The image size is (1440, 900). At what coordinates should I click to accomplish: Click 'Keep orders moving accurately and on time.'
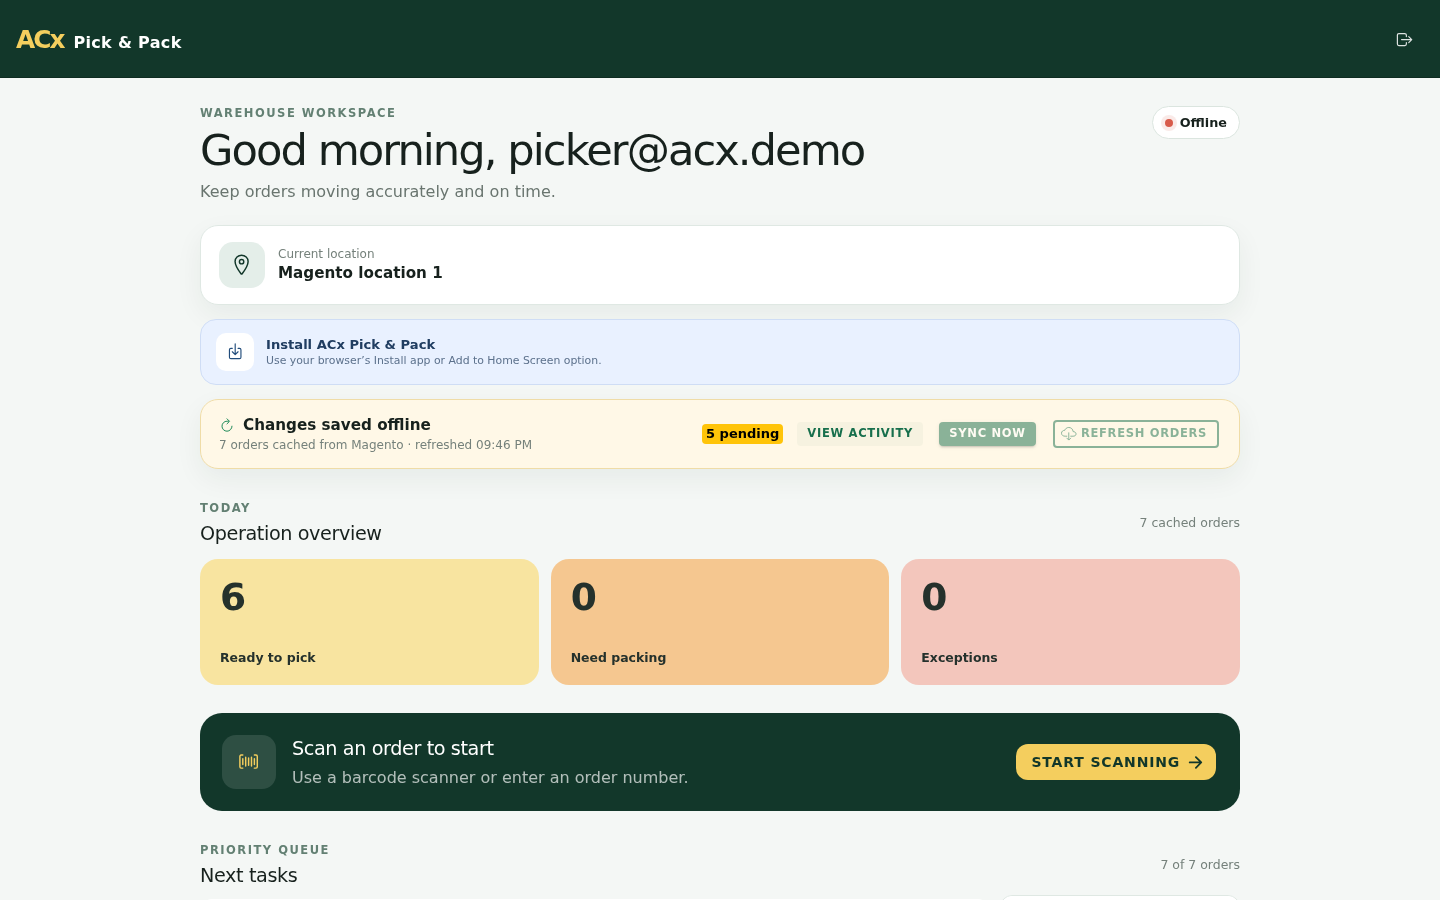[378, 192]
